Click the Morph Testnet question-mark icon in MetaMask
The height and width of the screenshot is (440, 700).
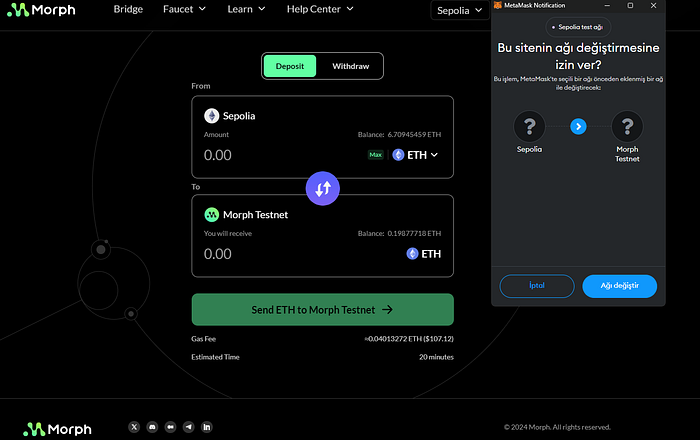pyautogui.click(x=627, y=127)
